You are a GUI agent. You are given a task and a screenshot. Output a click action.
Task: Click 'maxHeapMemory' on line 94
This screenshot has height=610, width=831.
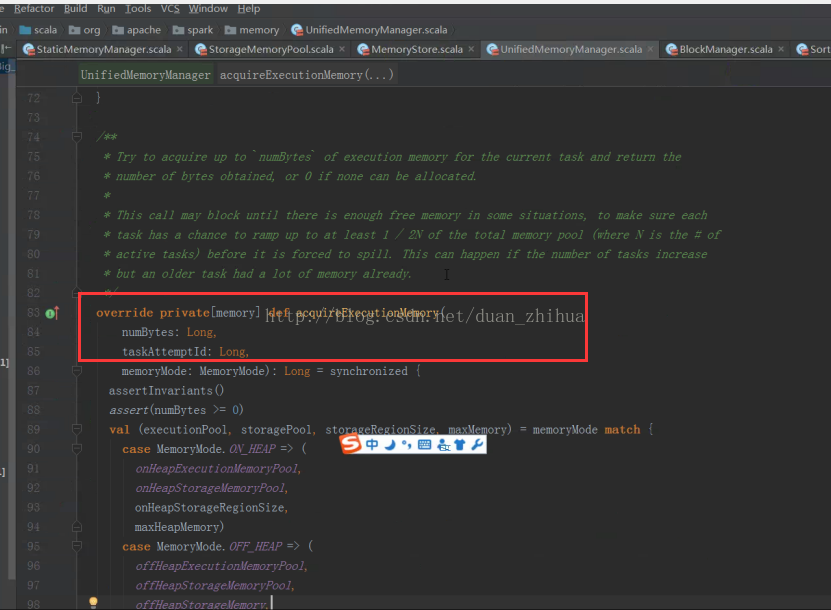[x=177, y=527]
